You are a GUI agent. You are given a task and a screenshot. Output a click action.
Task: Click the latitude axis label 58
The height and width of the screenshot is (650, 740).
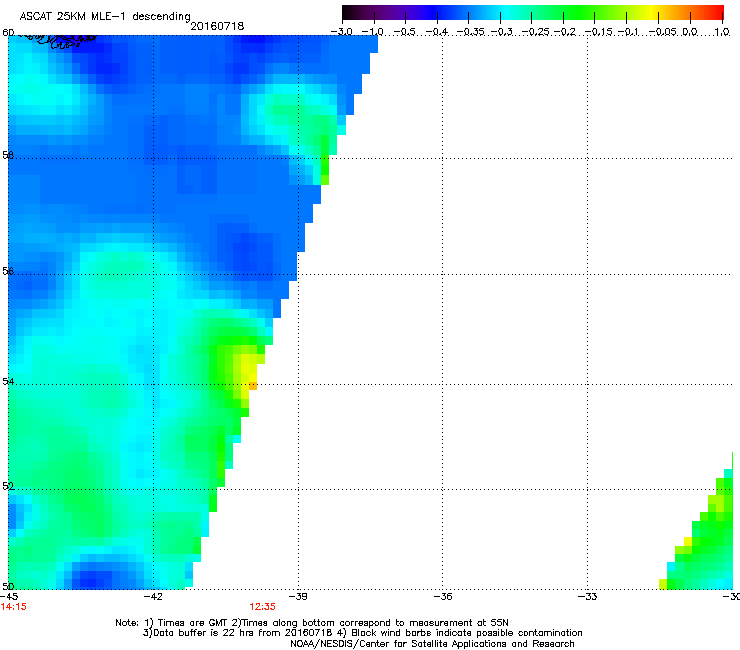[x=8, y=155]
